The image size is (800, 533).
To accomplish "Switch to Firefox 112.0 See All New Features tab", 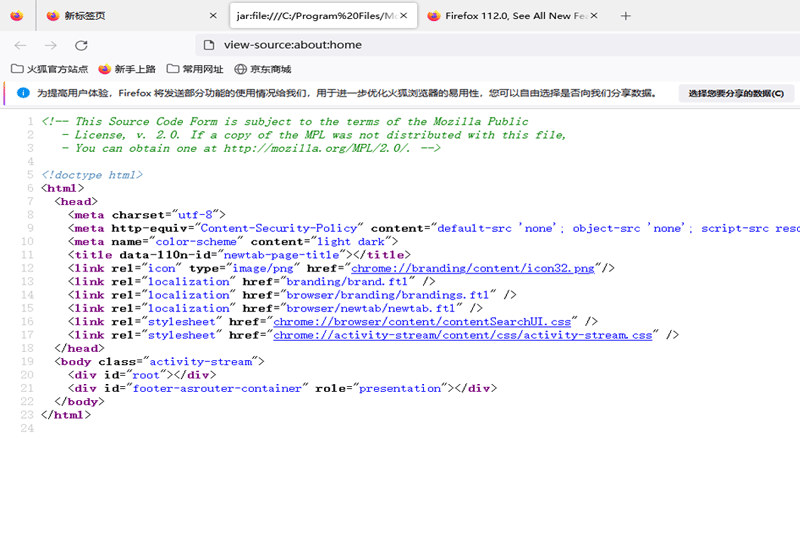I will pyautogui.click(x=510, y=16).
